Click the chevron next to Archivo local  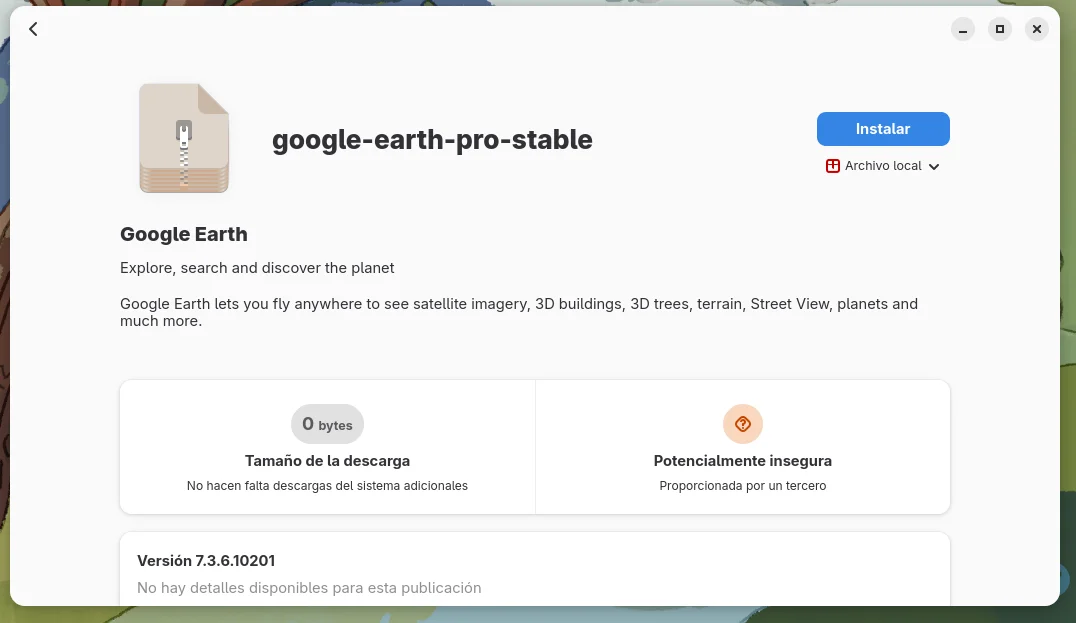(x=934, y=167)
